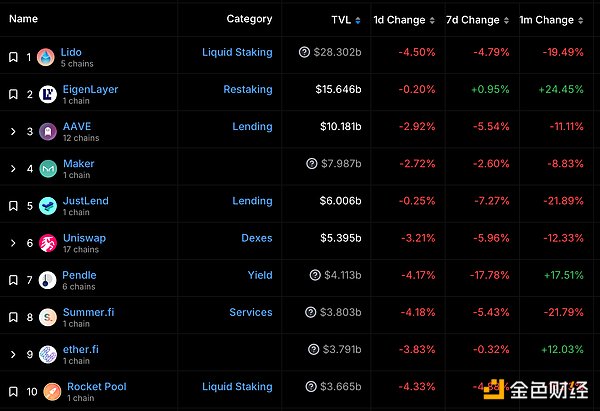Click the question mark beside Maker TVL
This screenshot has height=411, width=600.
point(316,164)
